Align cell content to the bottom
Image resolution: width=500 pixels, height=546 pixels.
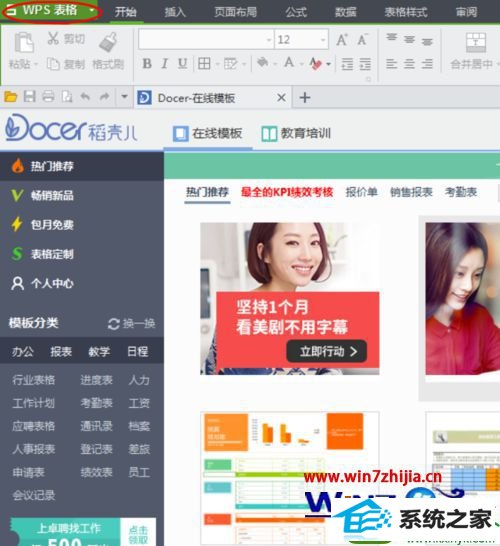click(427, 42)
